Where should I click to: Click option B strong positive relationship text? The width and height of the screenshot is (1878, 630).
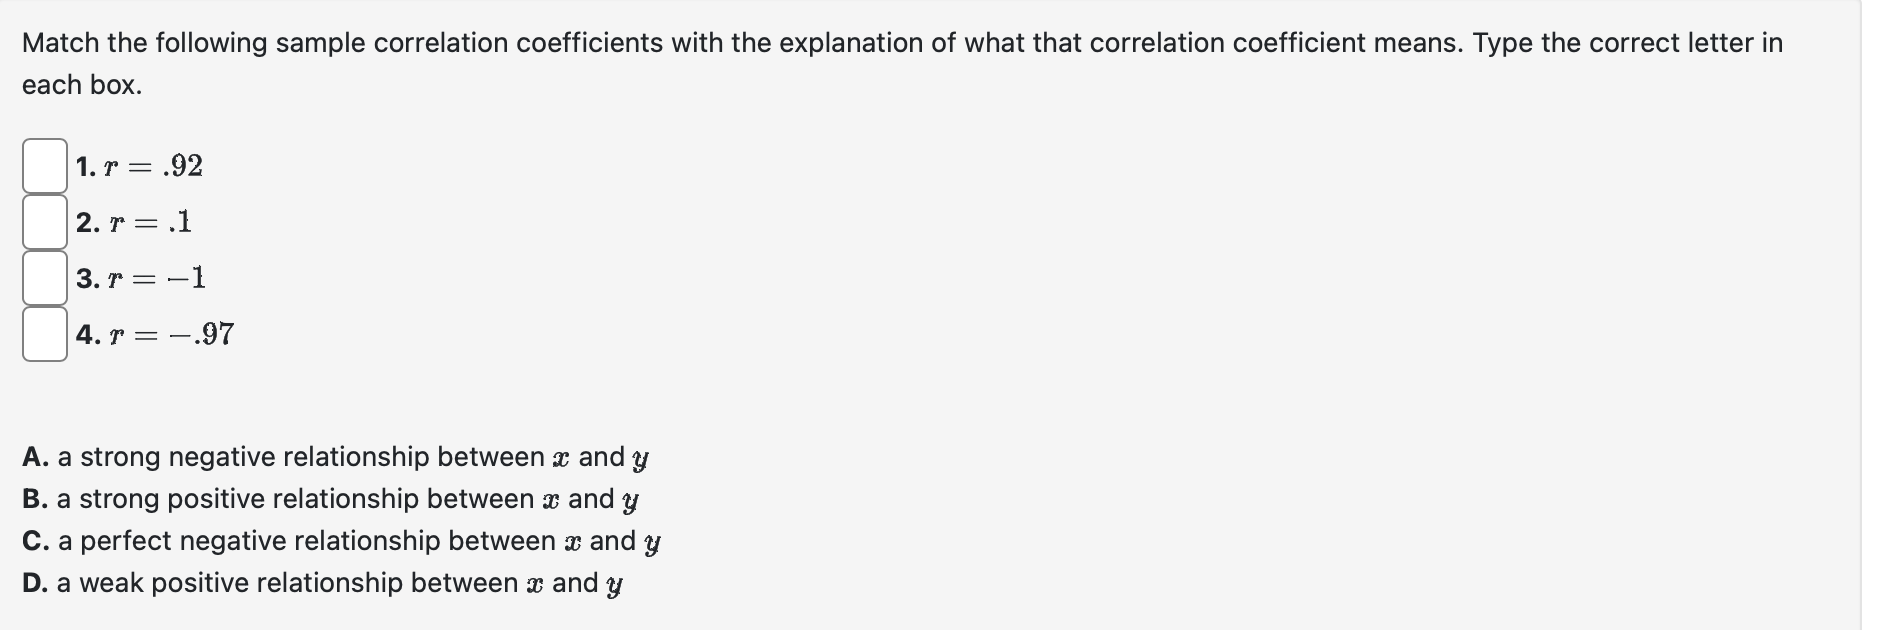coord(330,500)
